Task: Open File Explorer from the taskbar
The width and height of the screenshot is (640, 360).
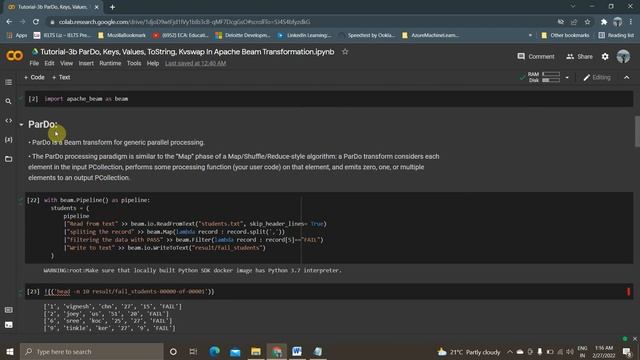Action: 256,351
